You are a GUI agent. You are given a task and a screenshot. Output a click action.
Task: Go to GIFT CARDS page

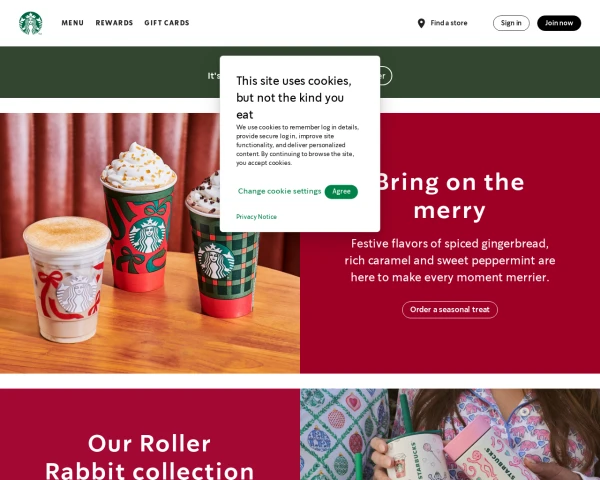(x=167, y=23)
